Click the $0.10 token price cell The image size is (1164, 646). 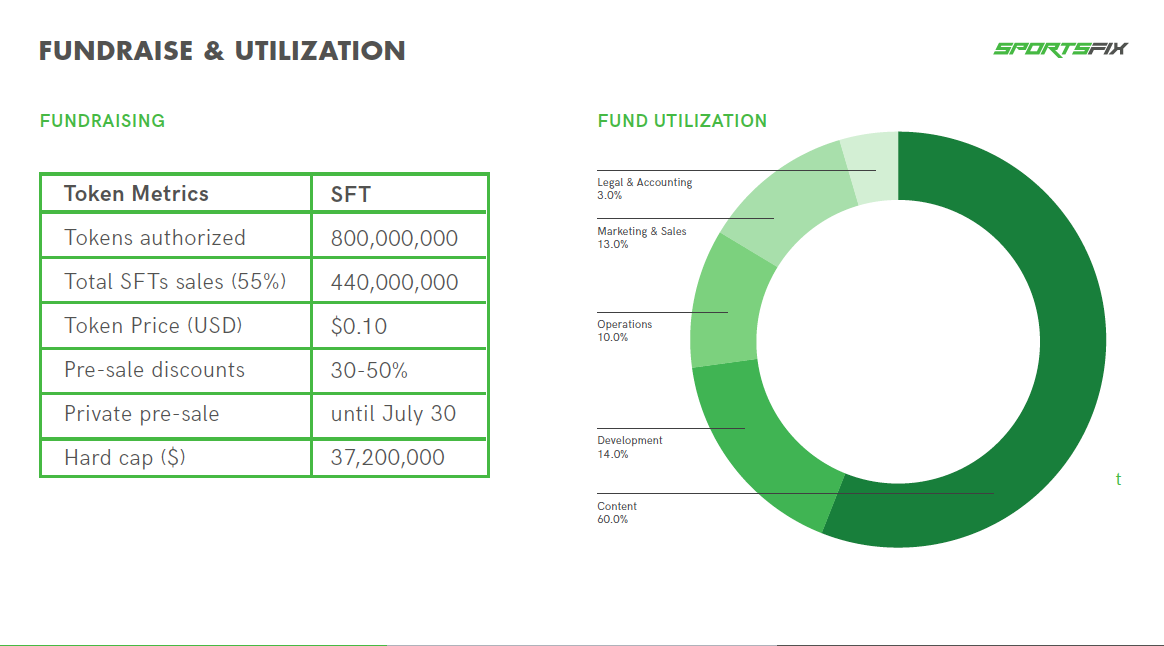coord(399,326)
